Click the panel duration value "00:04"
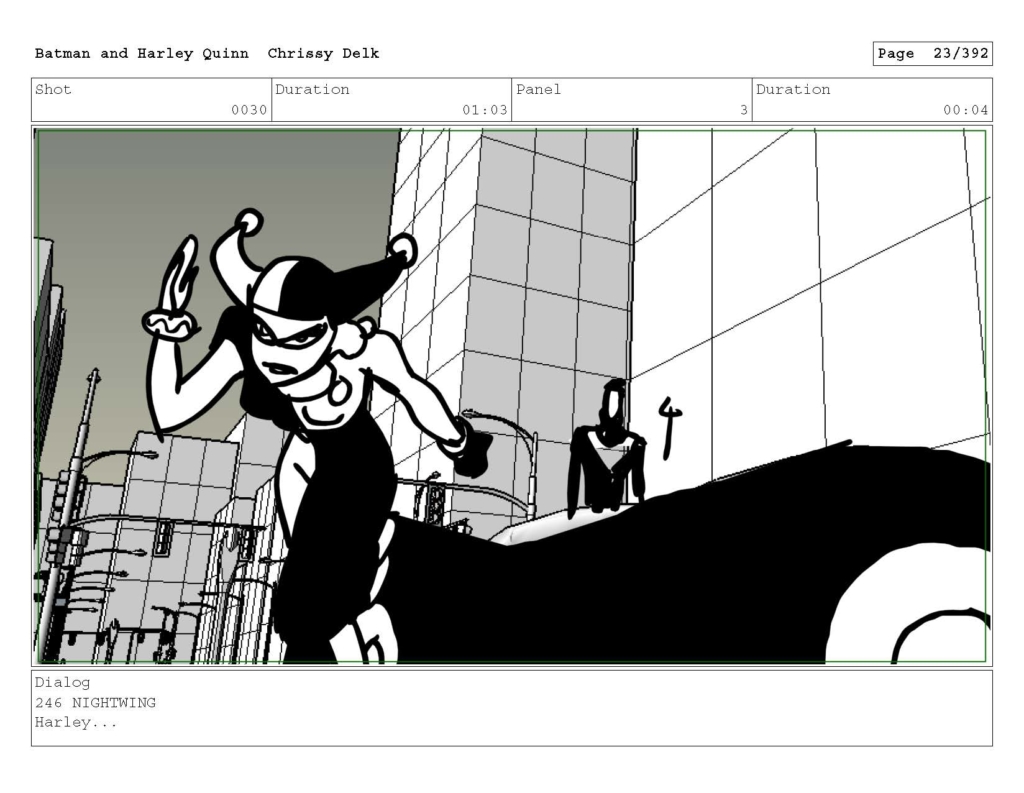 965,110
